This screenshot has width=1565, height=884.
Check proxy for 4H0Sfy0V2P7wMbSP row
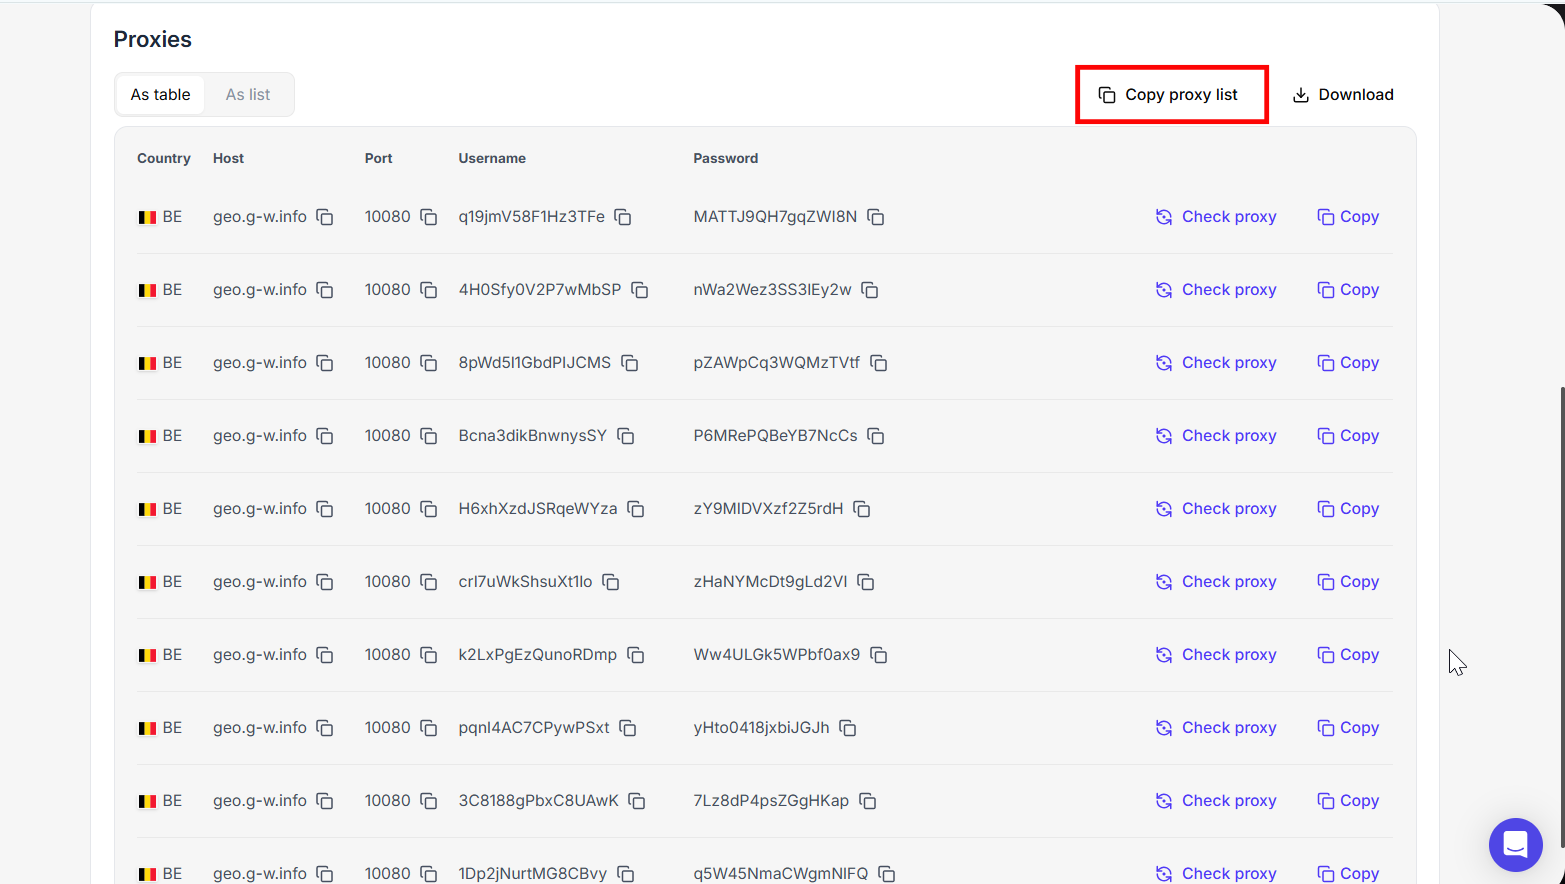1216,290
